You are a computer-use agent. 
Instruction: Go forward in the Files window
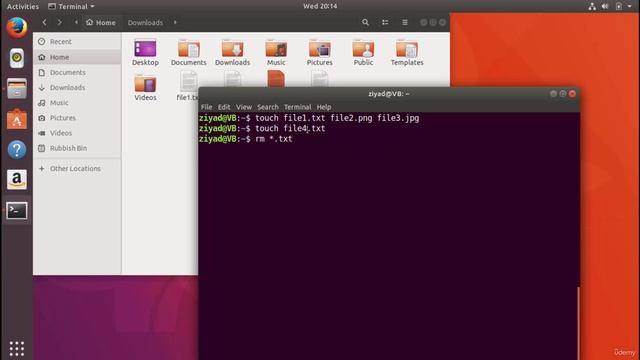[60, 22]
